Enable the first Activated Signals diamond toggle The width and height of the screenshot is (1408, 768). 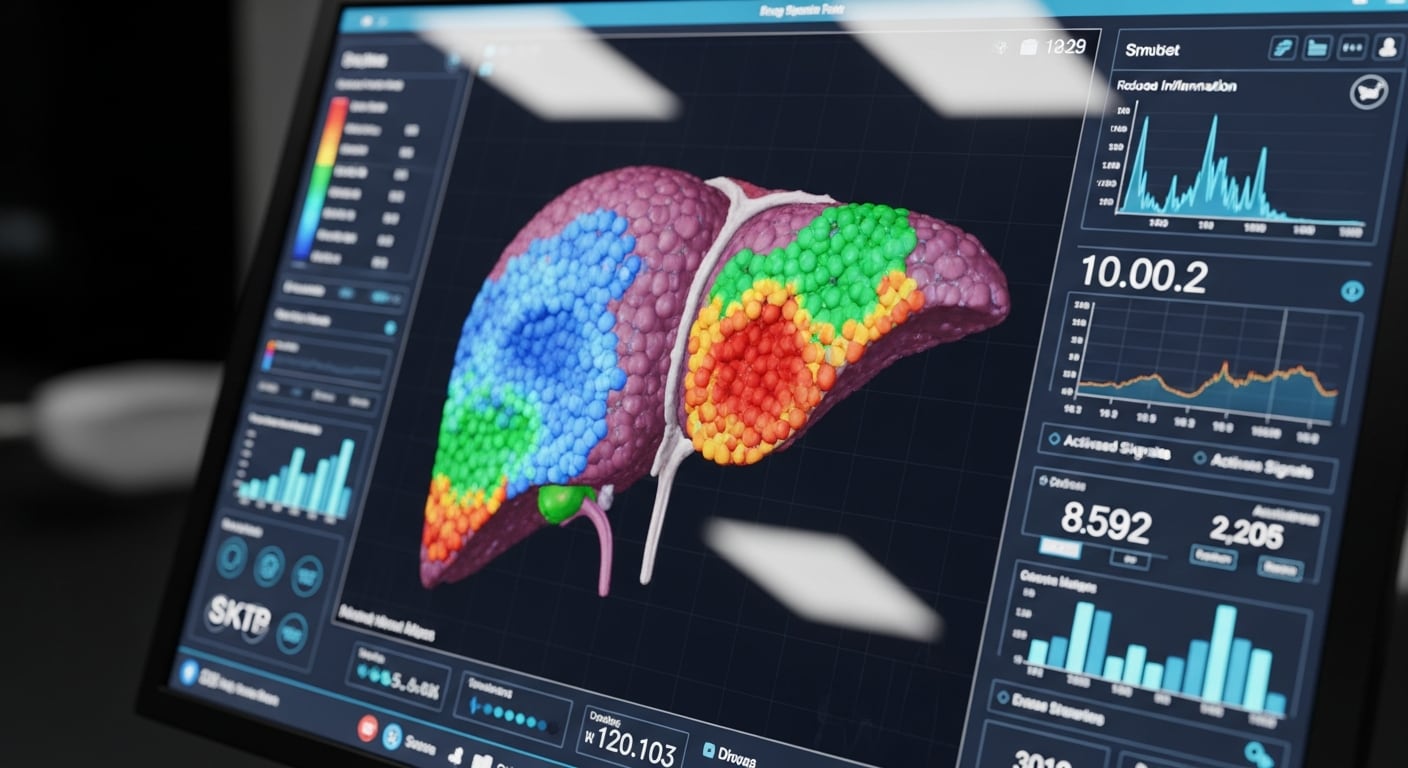coord(1053,440)
